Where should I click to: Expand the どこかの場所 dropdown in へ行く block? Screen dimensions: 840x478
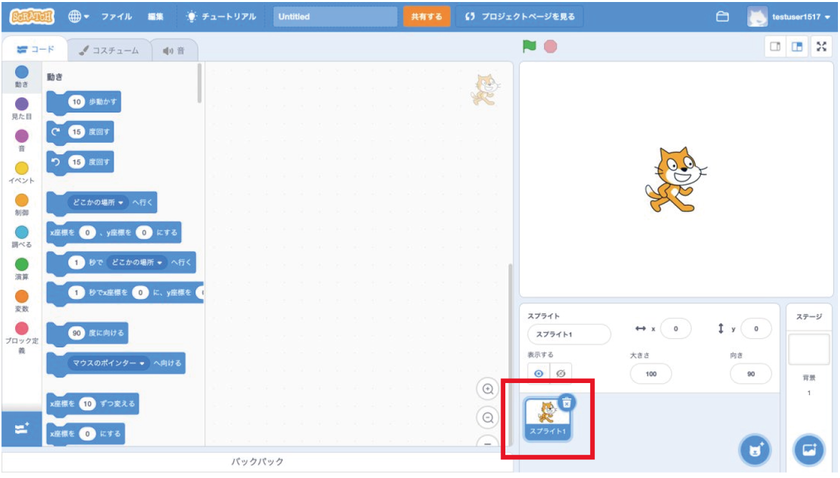pyautogui.click(x=98, y=202)
